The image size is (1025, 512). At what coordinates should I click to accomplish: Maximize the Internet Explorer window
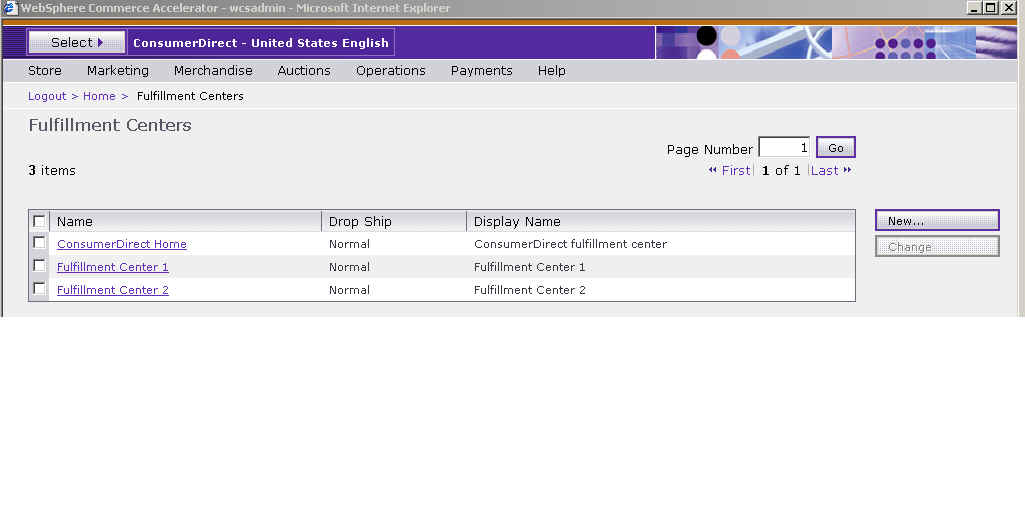click(991, 8)
